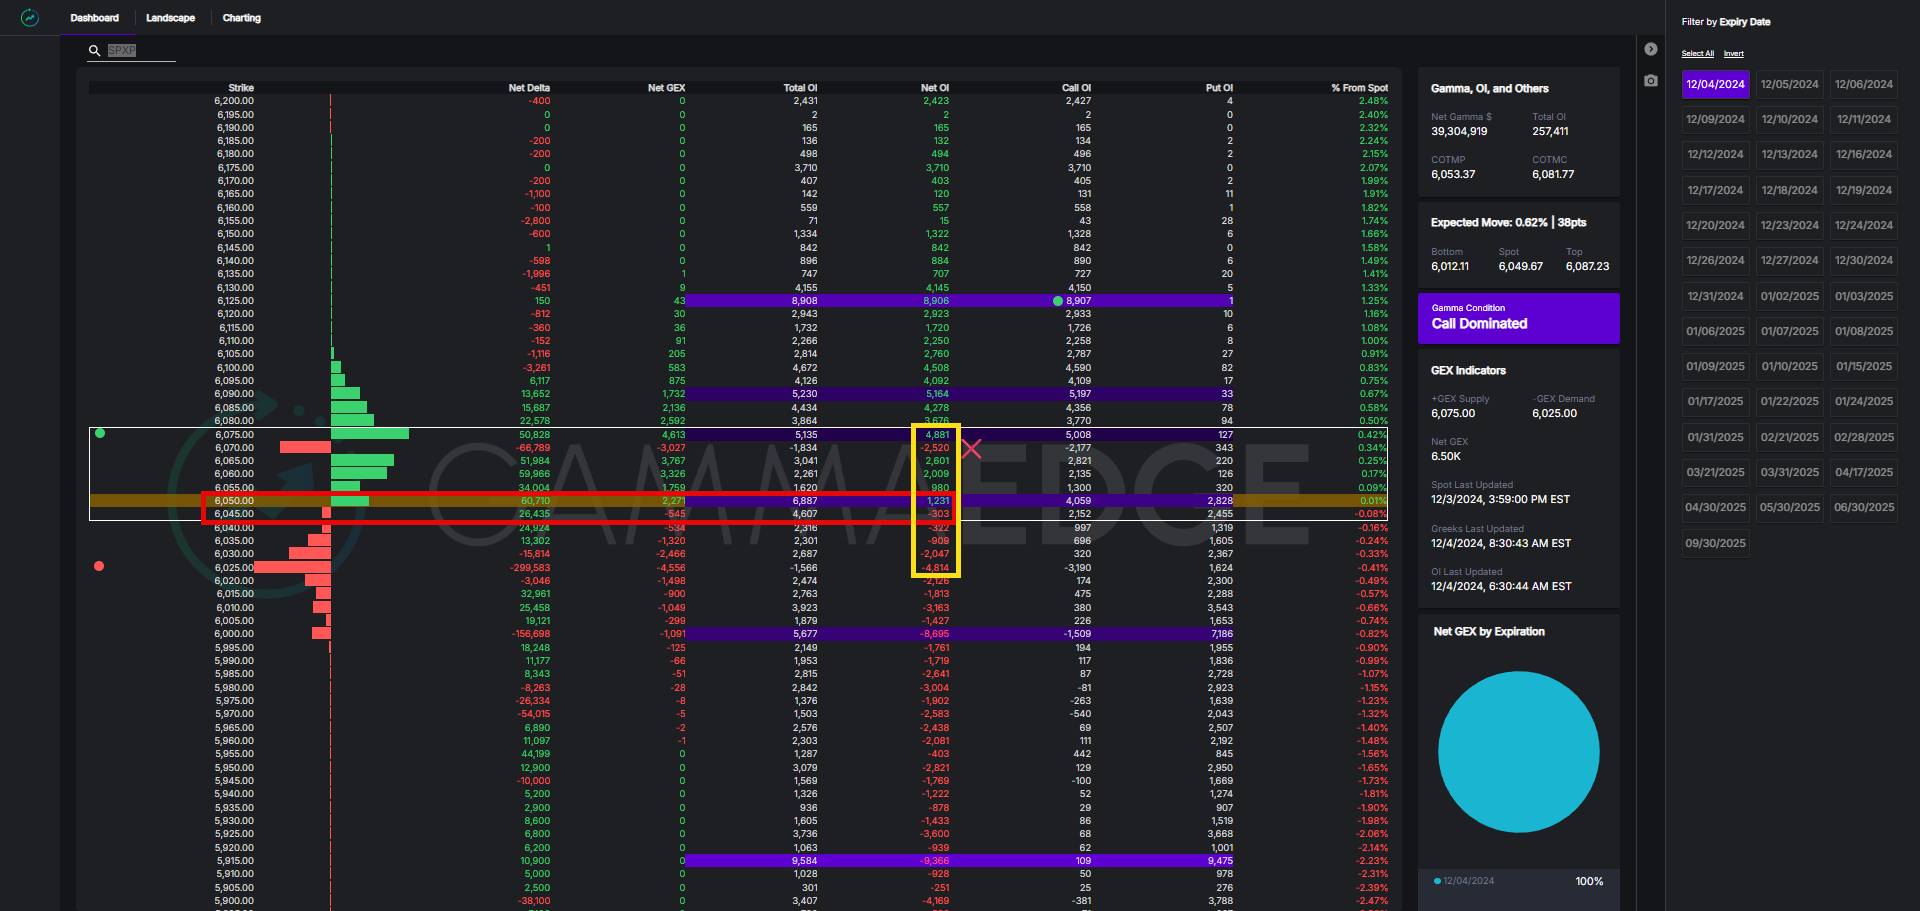Click the Invert link
1920x911 pixels.
(x=1733, y=54)
